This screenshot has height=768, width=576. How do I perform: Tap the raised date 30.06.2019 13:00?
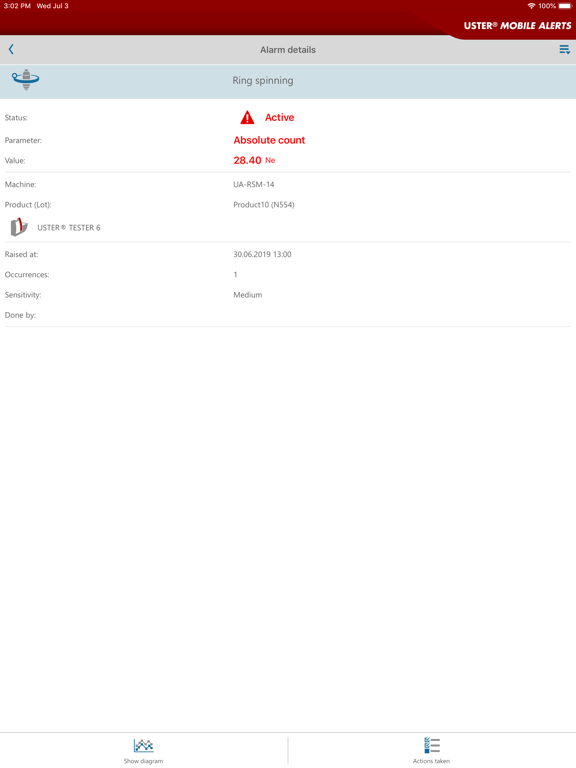[x=262, y=255]
